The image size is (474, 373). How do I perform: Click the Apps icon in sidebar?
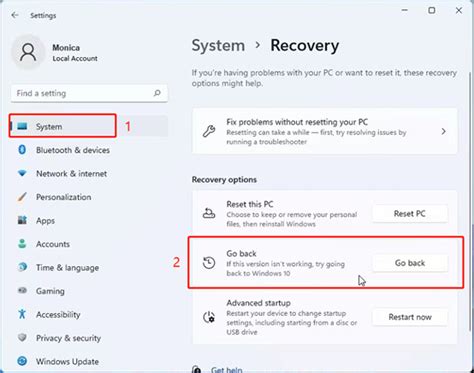click(x=22, y=220)
